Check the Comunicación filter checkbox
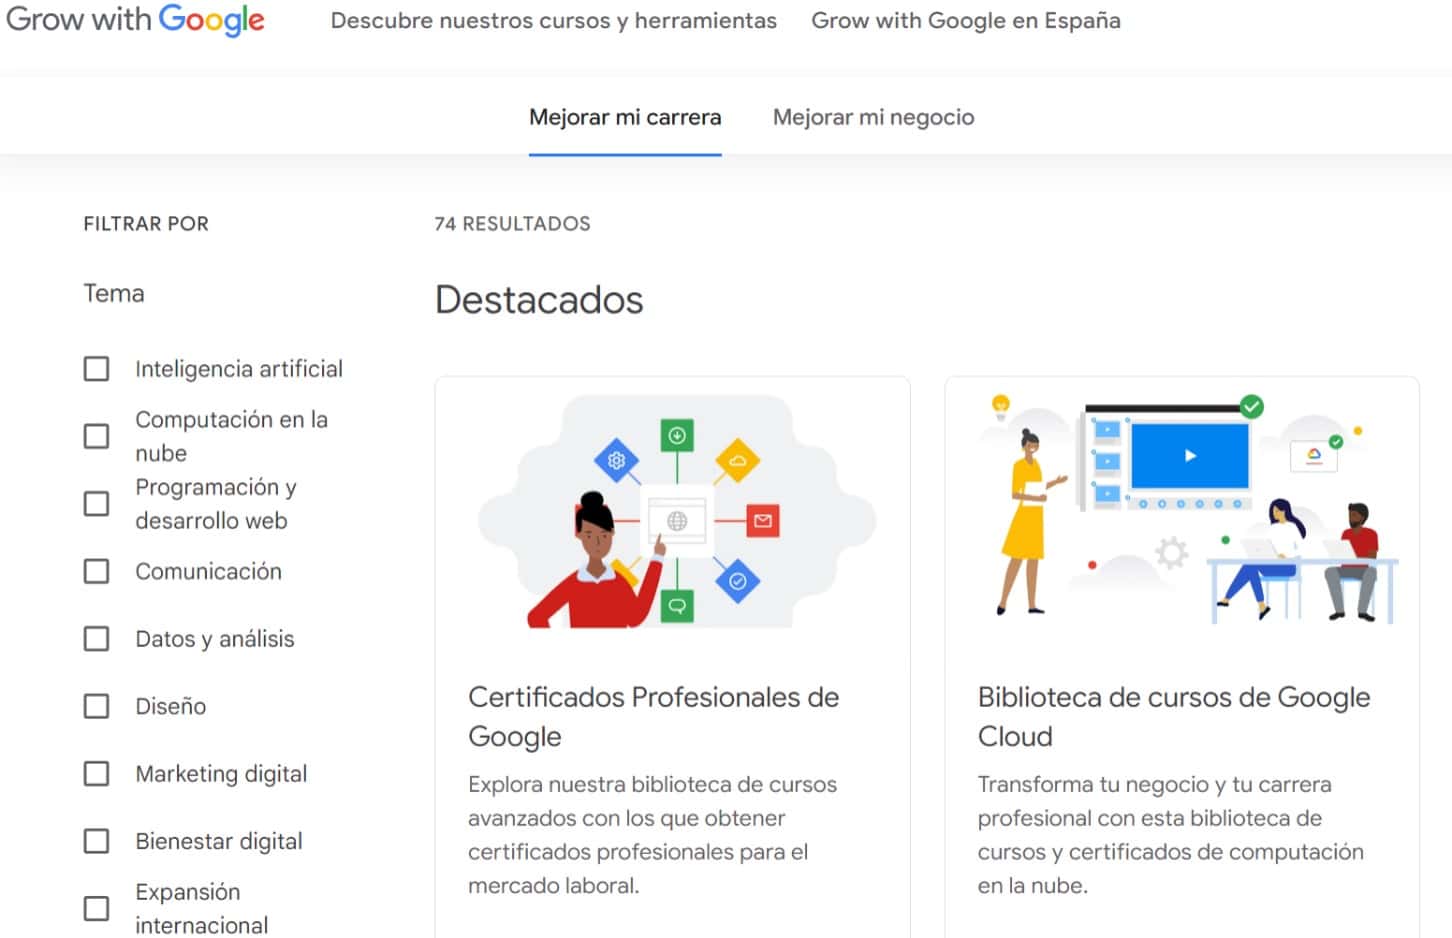The height and width of the screenshot is (938, 1452). pos(96,571)
